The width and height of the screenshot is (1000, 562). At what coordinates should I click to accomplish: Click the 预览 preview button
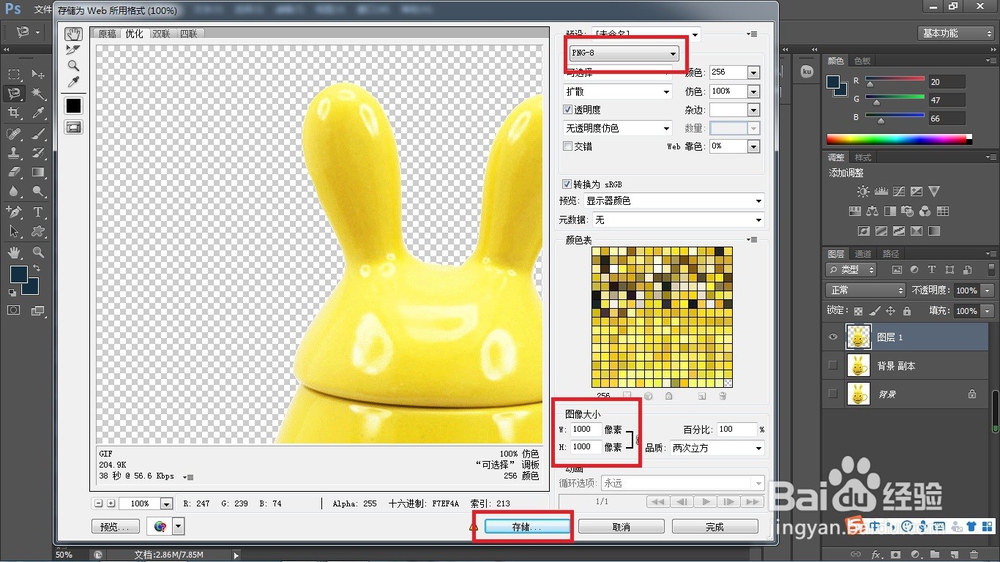(x=115, y=527)
